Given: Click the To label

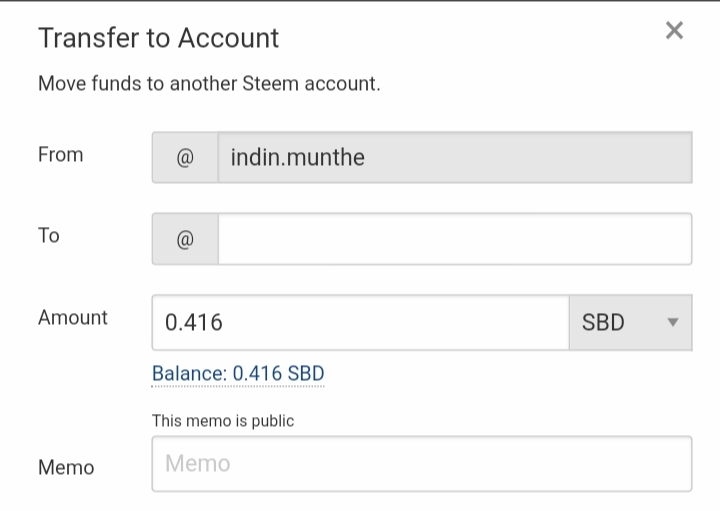Looking at the screenshot, I should click(x=49, y=236).
